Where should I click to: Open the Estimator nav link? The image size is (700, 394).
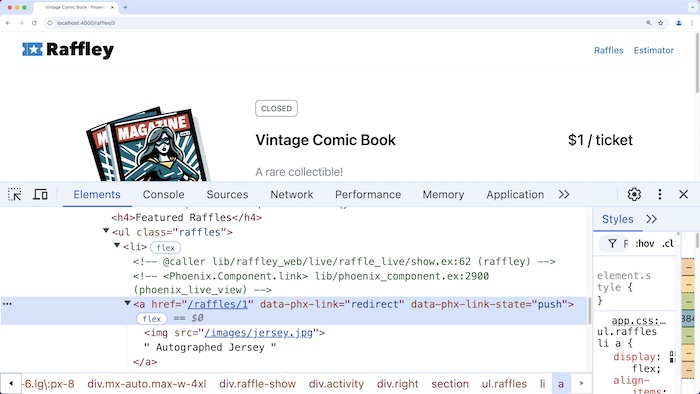pyautogui.click(x=654, y=50)
